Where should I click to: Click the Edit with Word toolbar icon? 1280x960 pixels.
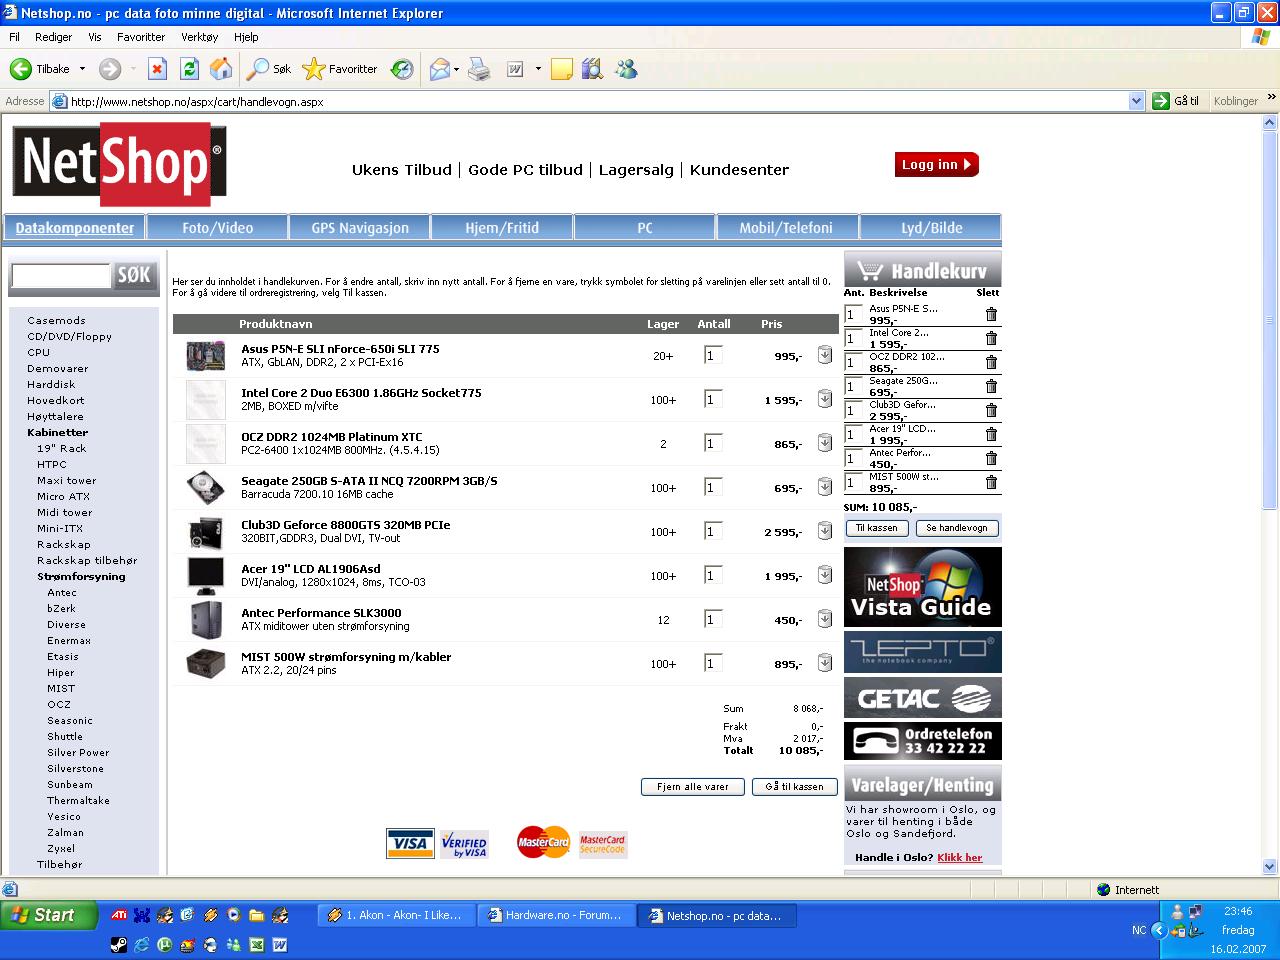[516, 69]
